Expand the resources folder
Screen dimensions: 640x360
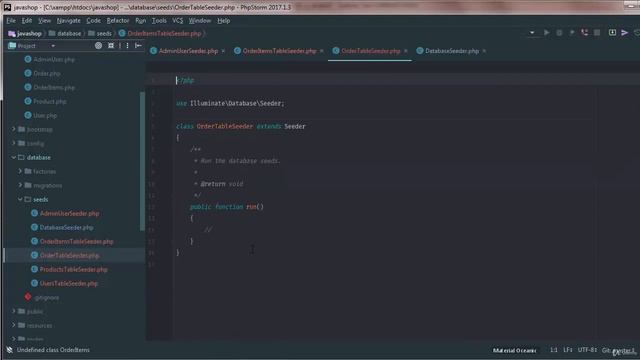(13, 325)
